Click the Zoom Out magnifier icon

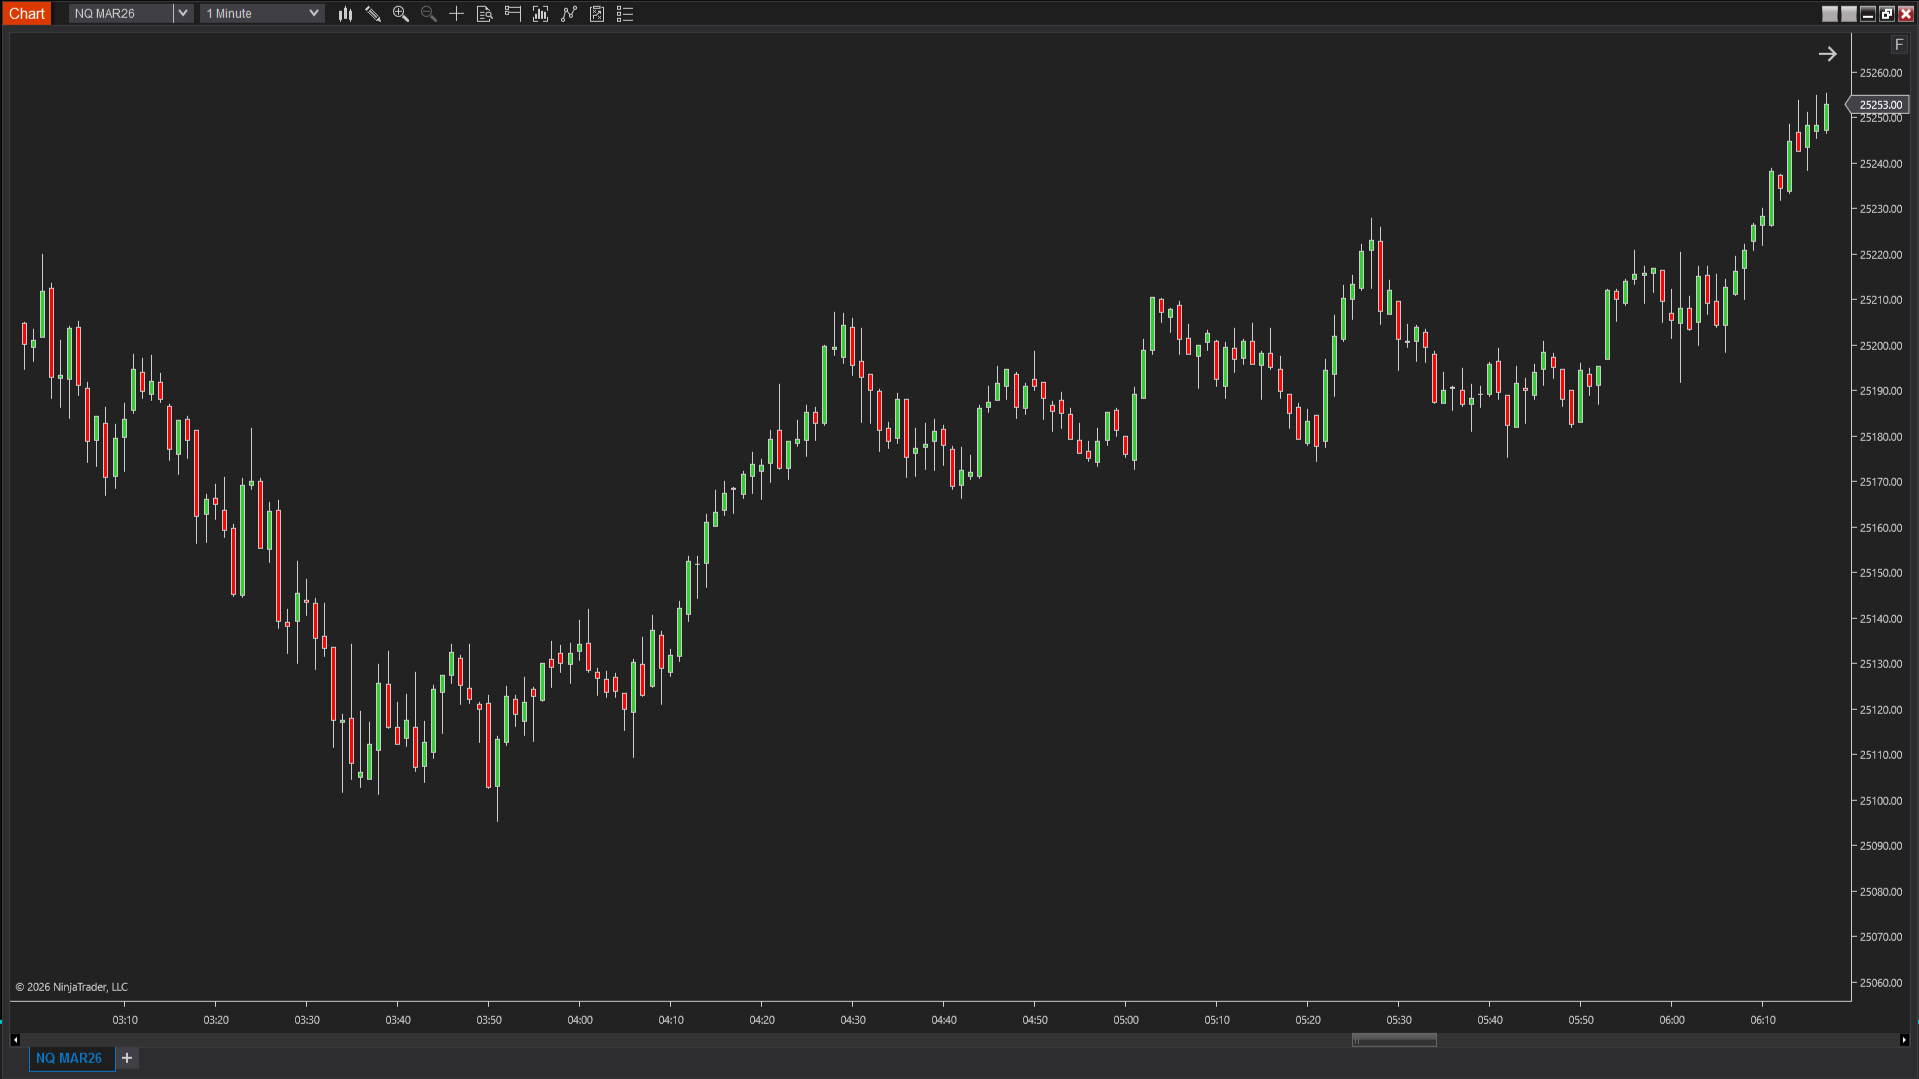coord(429,14)
